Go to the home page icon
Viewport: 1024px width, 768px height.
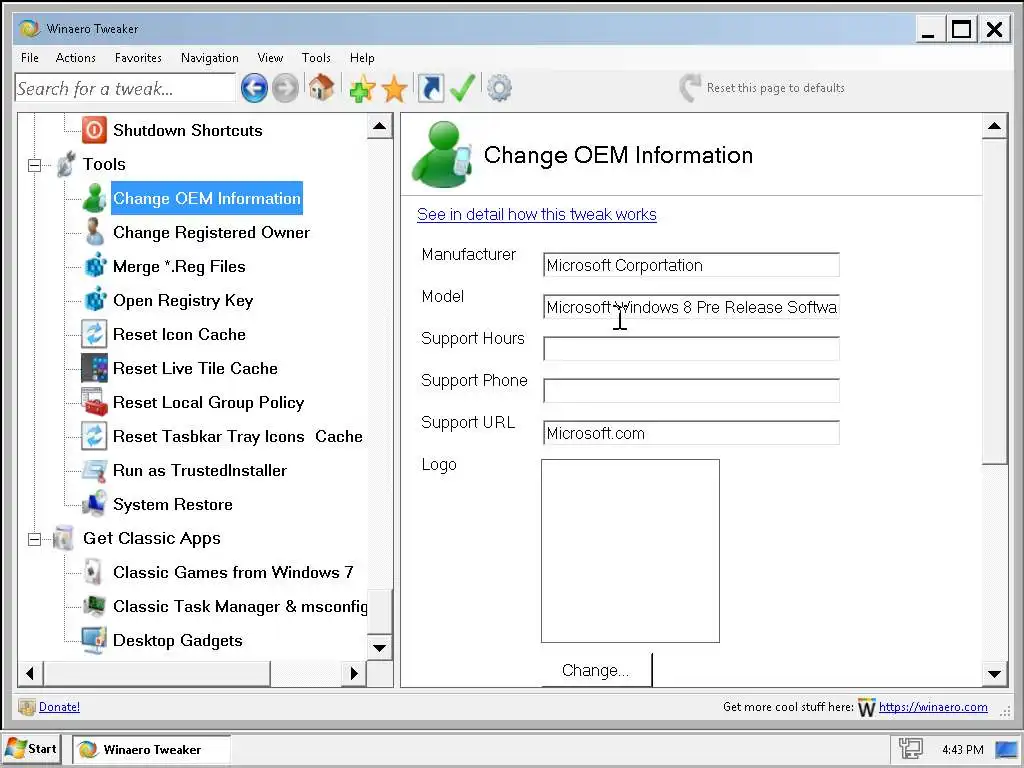point(321,88)
